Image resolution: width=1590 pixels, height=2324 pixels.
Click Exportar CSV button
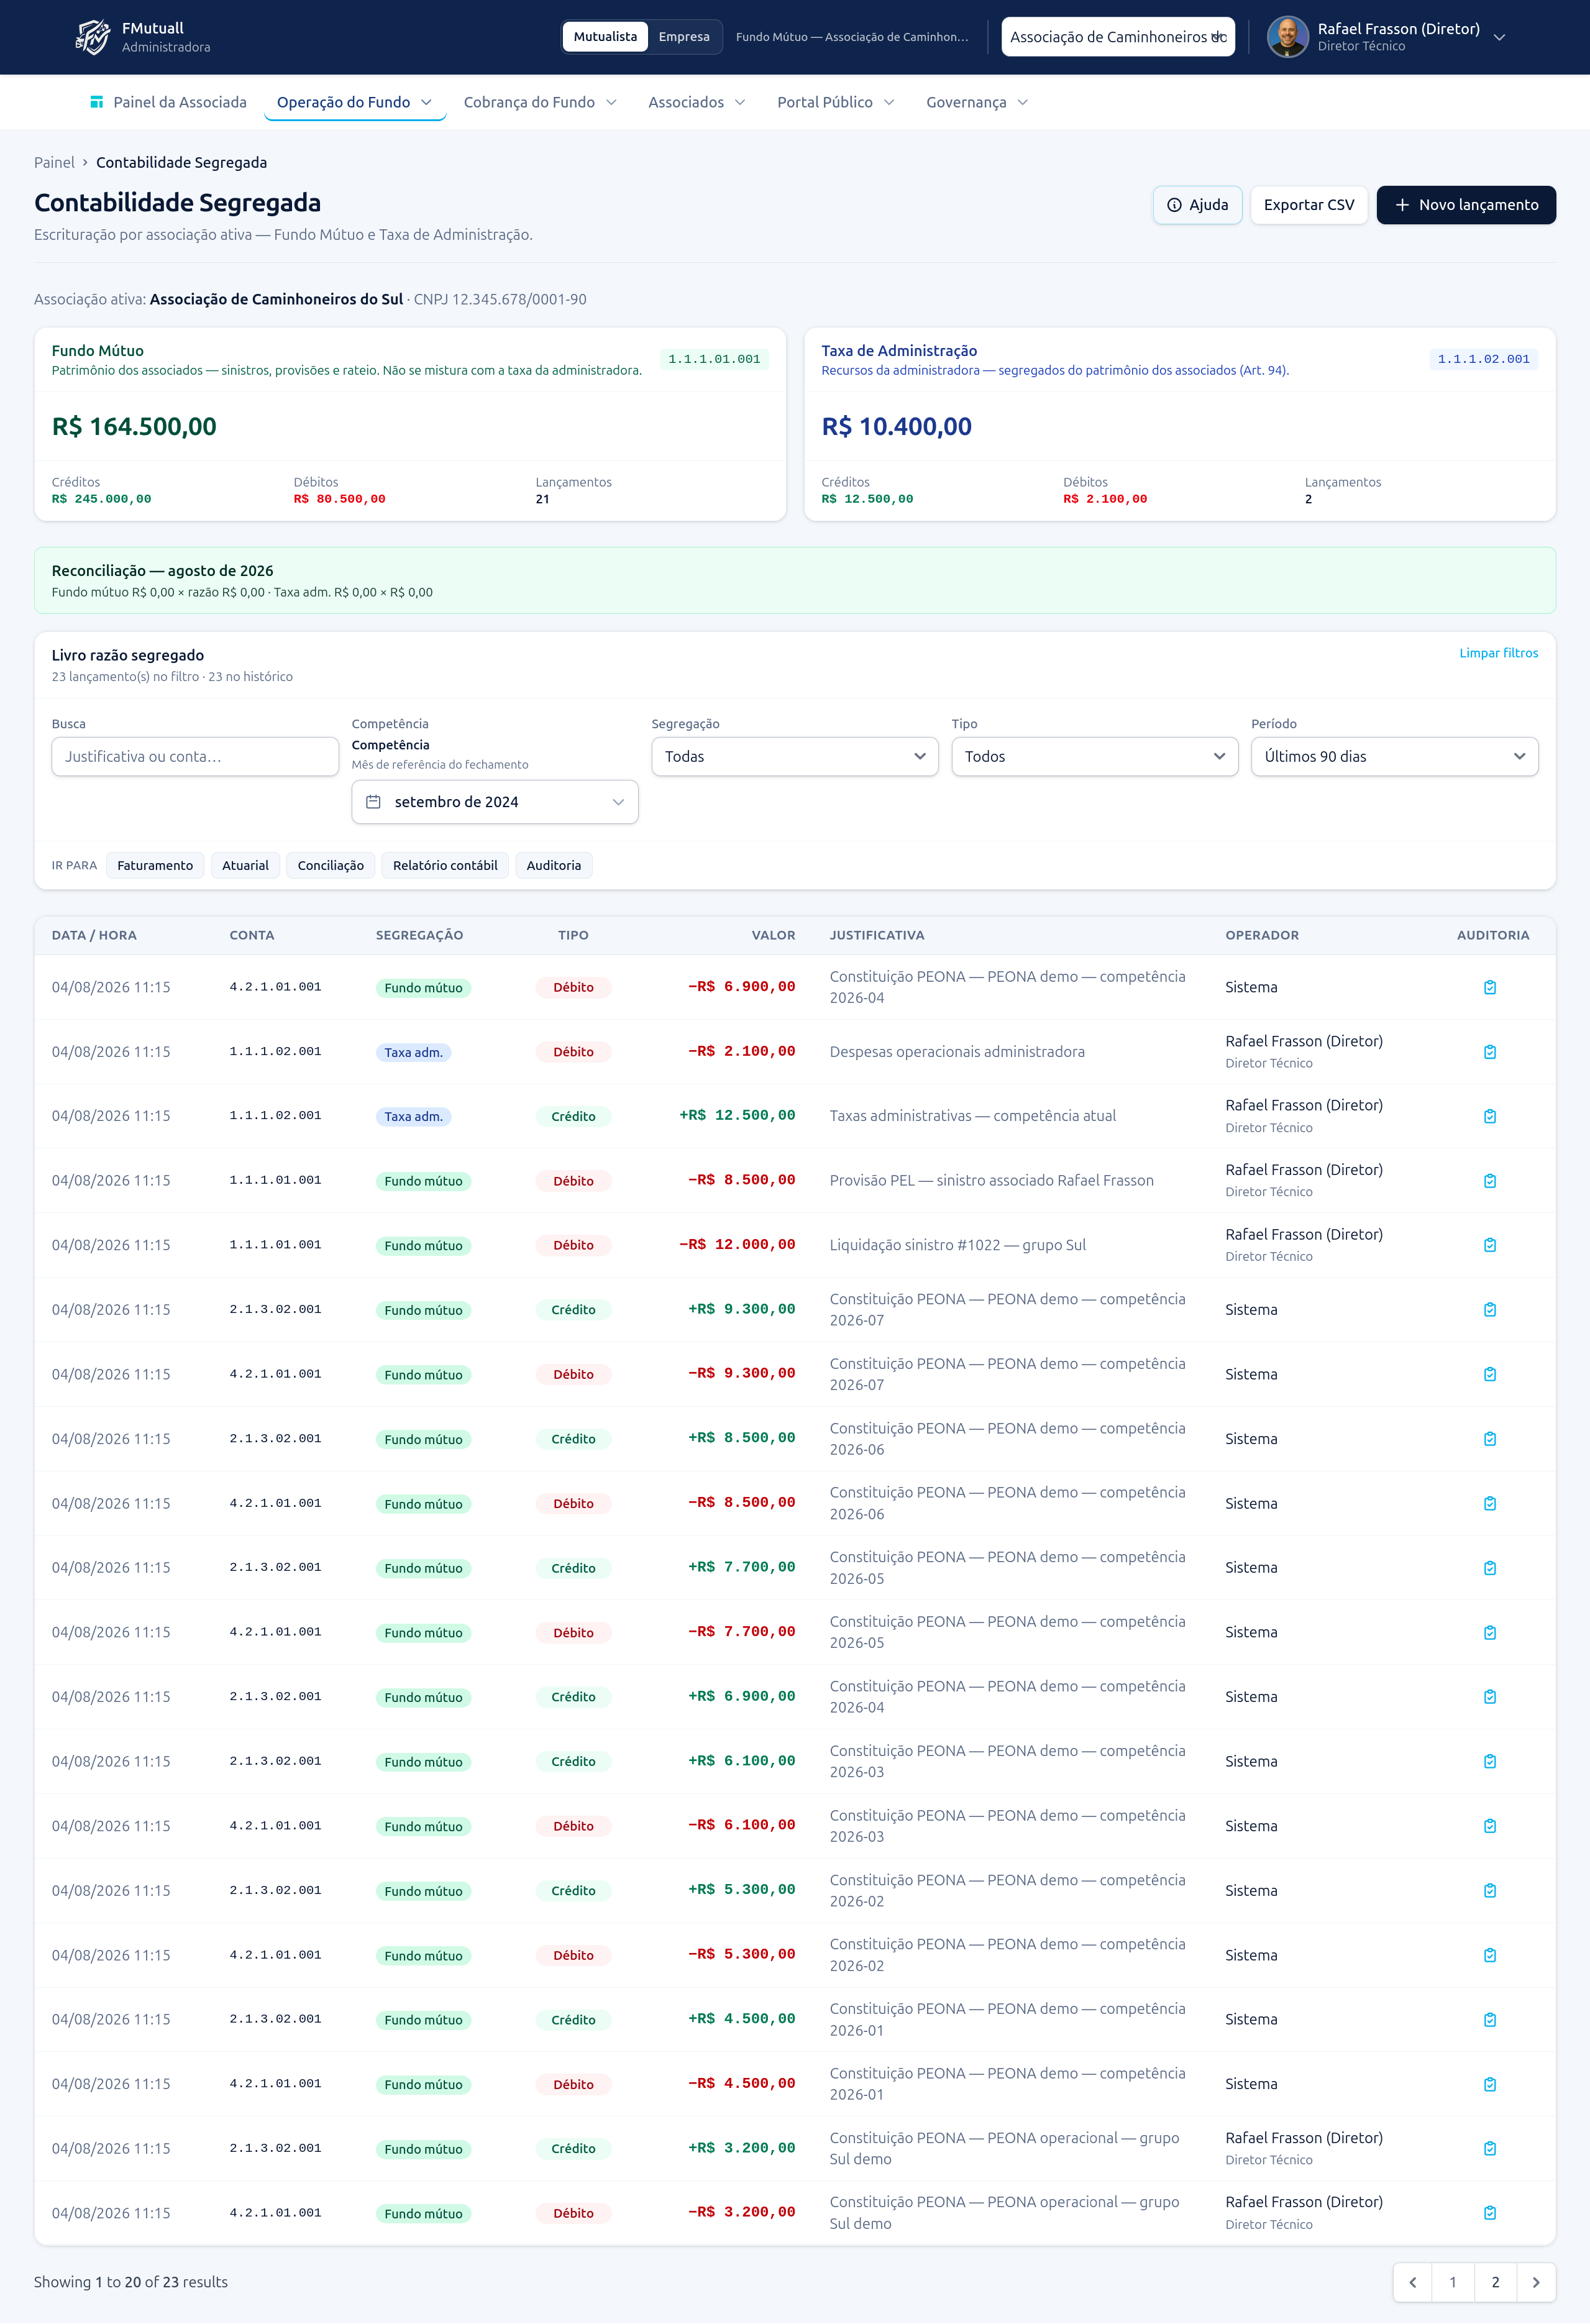coord(1309,205)
